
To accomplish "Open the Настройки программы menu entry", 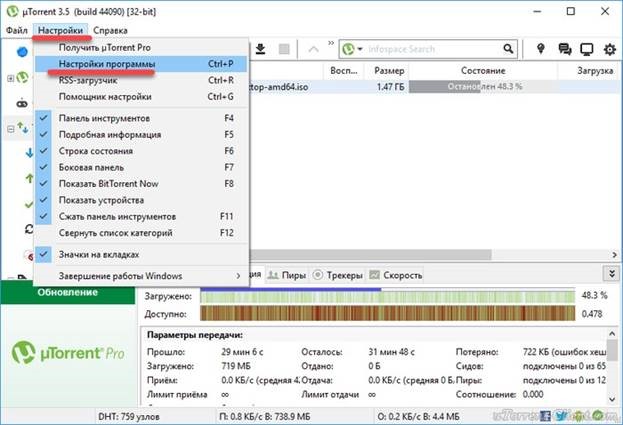I will [141, 64].
